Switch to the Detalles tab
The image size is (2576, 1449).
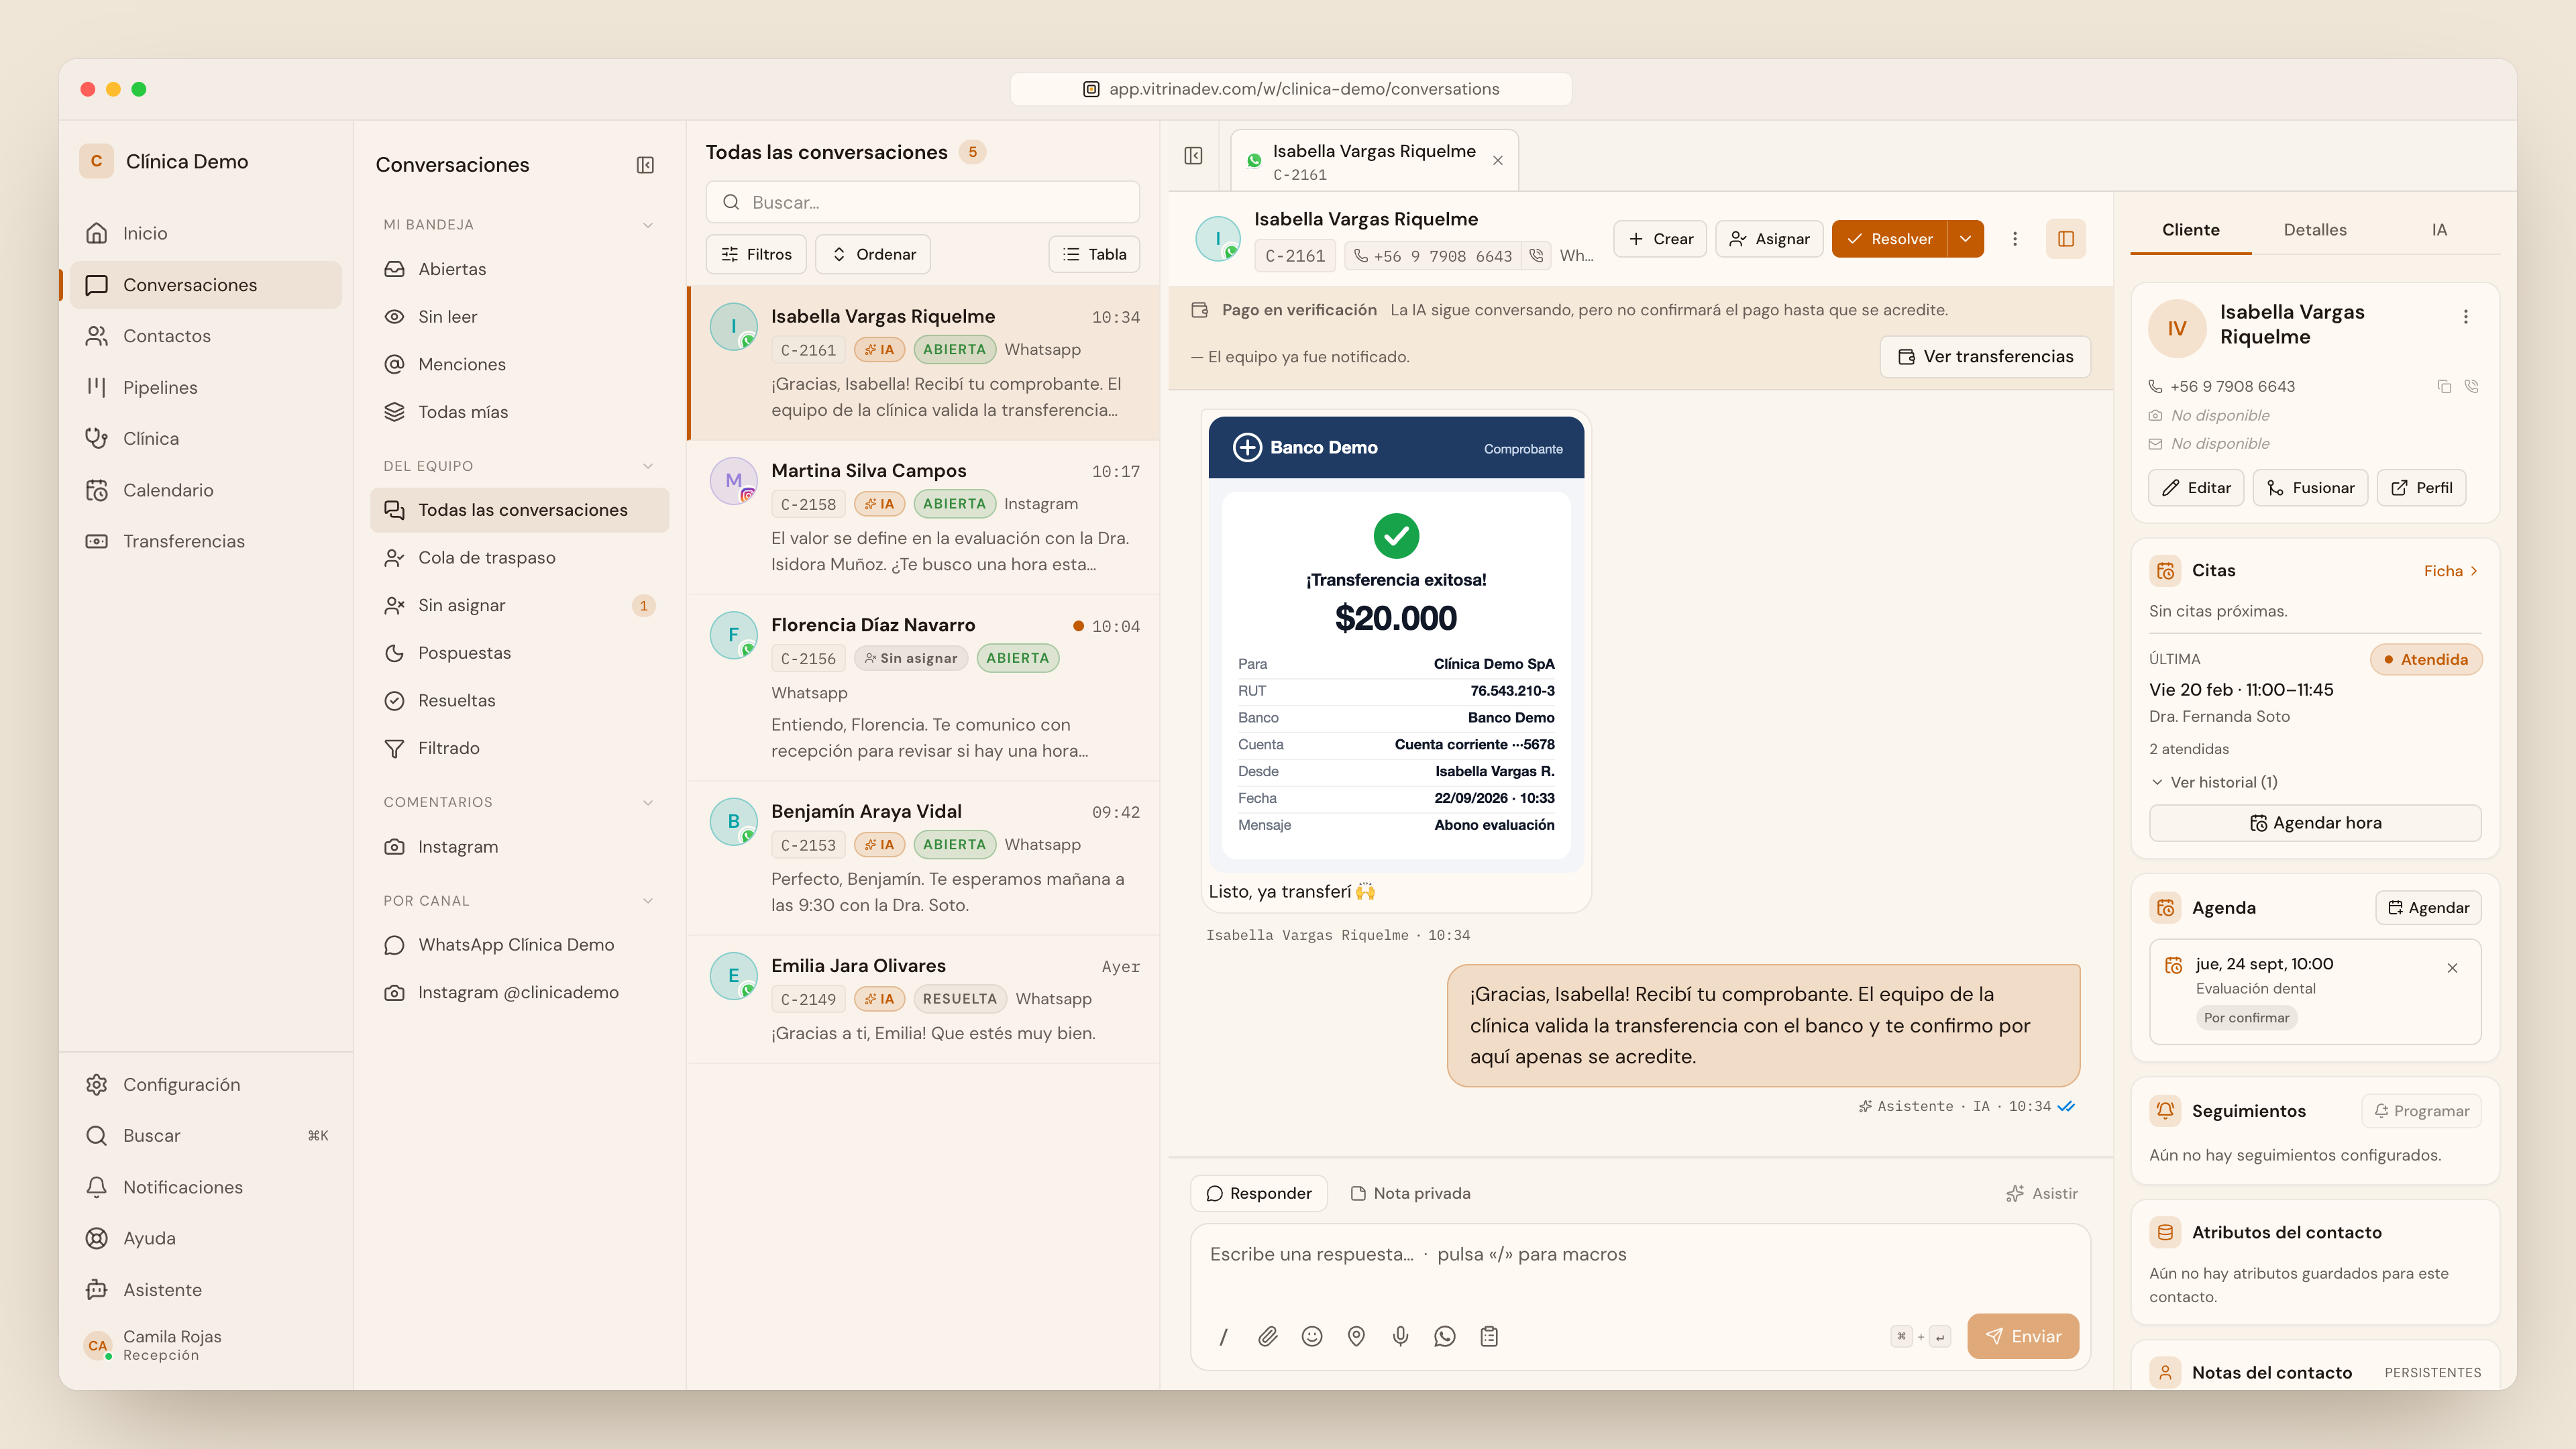(x=2315, y=230)
